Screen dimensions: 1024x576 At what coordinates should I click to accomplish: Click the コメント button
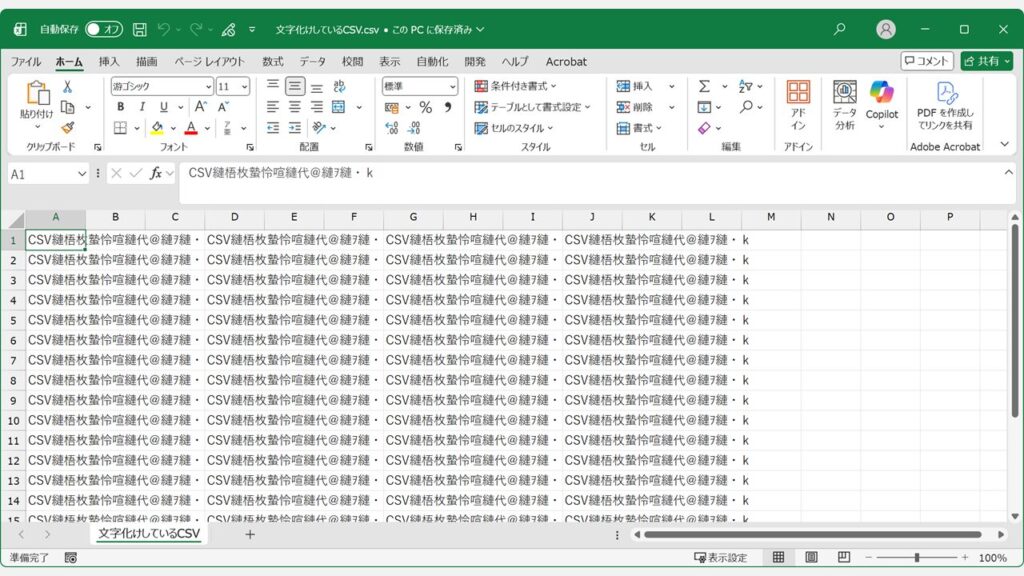tap(928, 60)
